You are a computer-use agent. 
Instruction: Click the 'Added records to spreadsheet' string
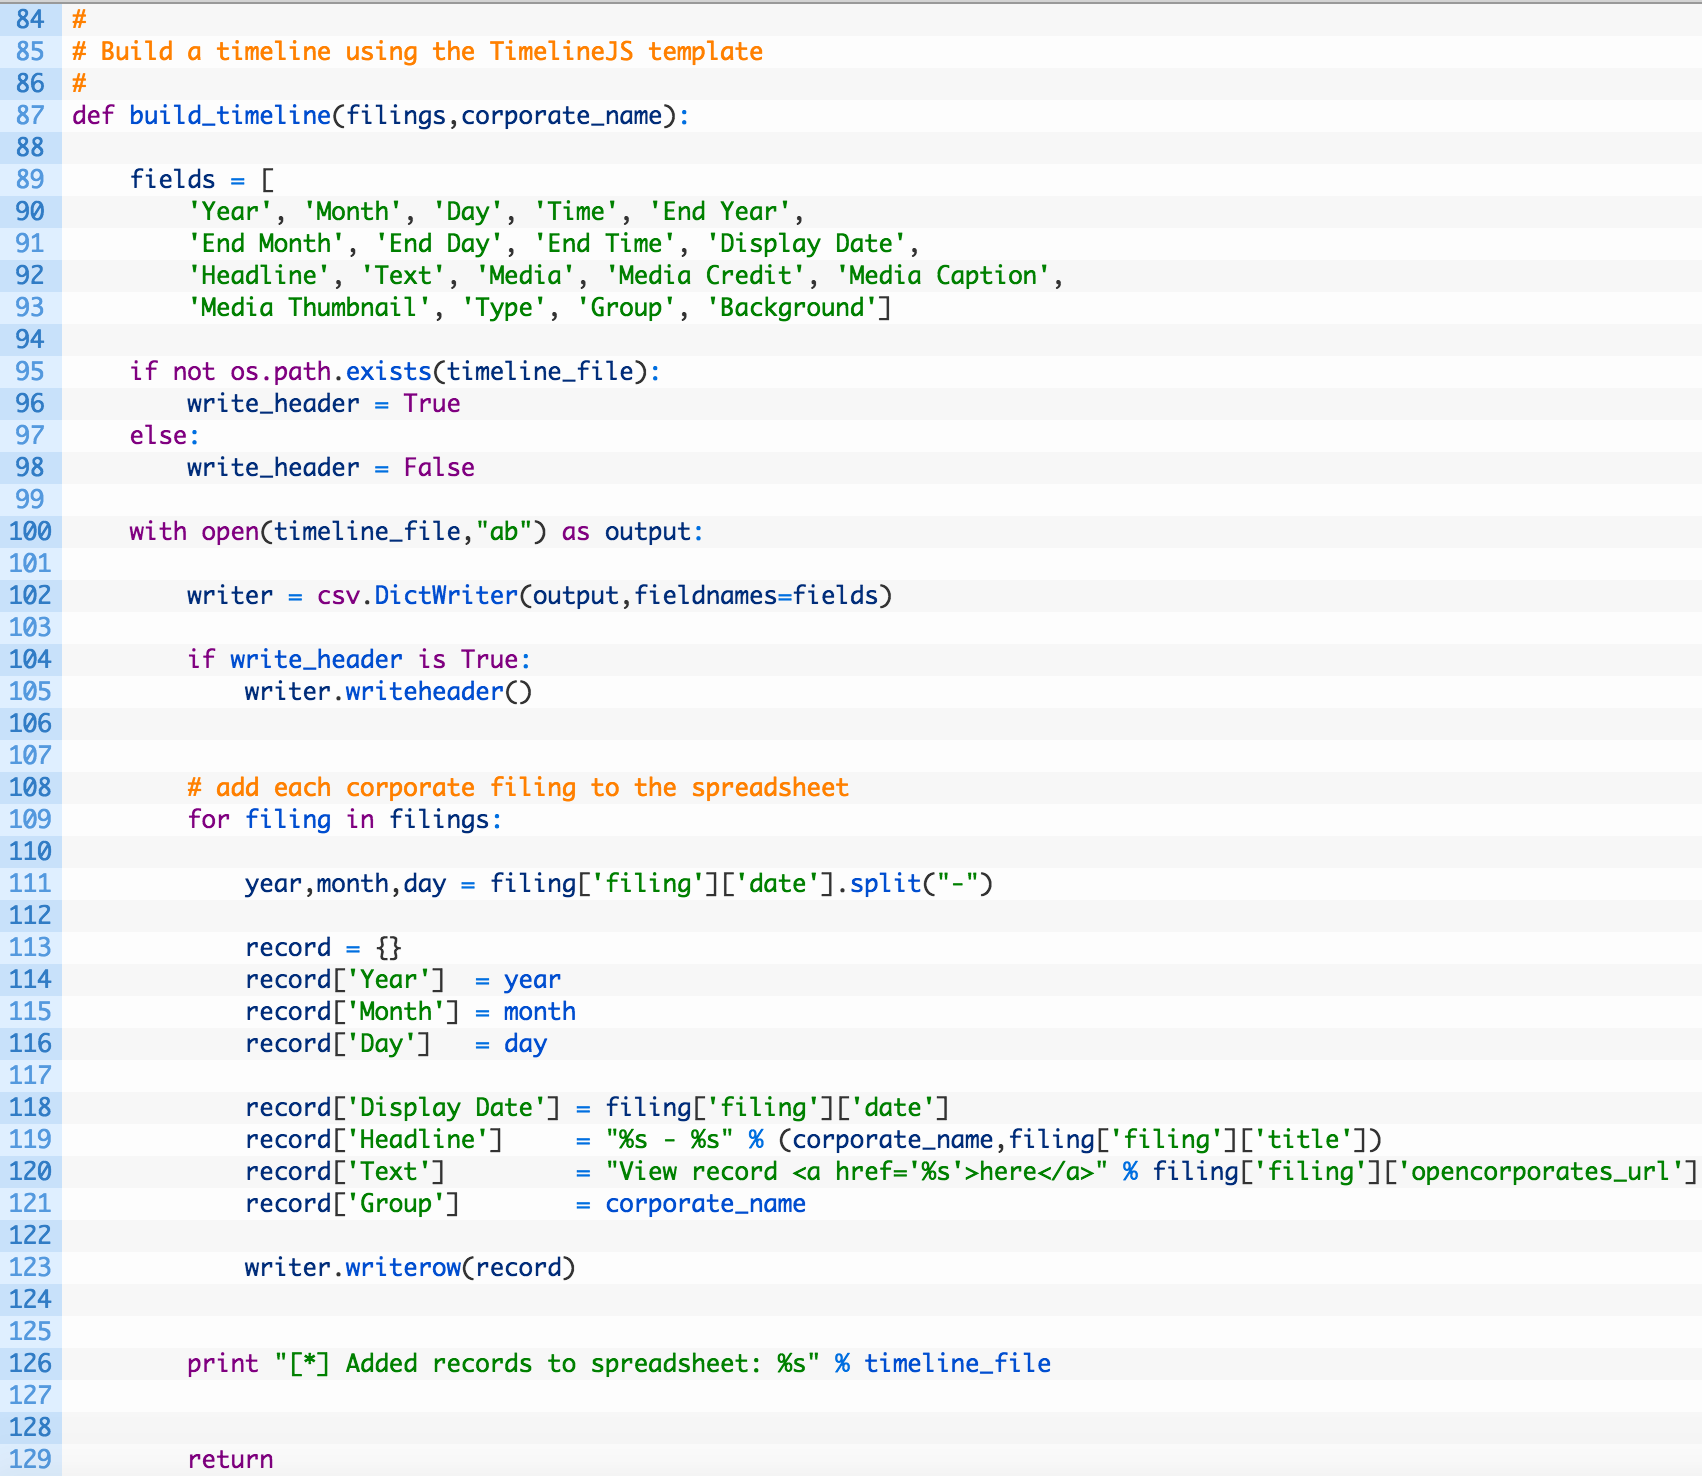547,1364
